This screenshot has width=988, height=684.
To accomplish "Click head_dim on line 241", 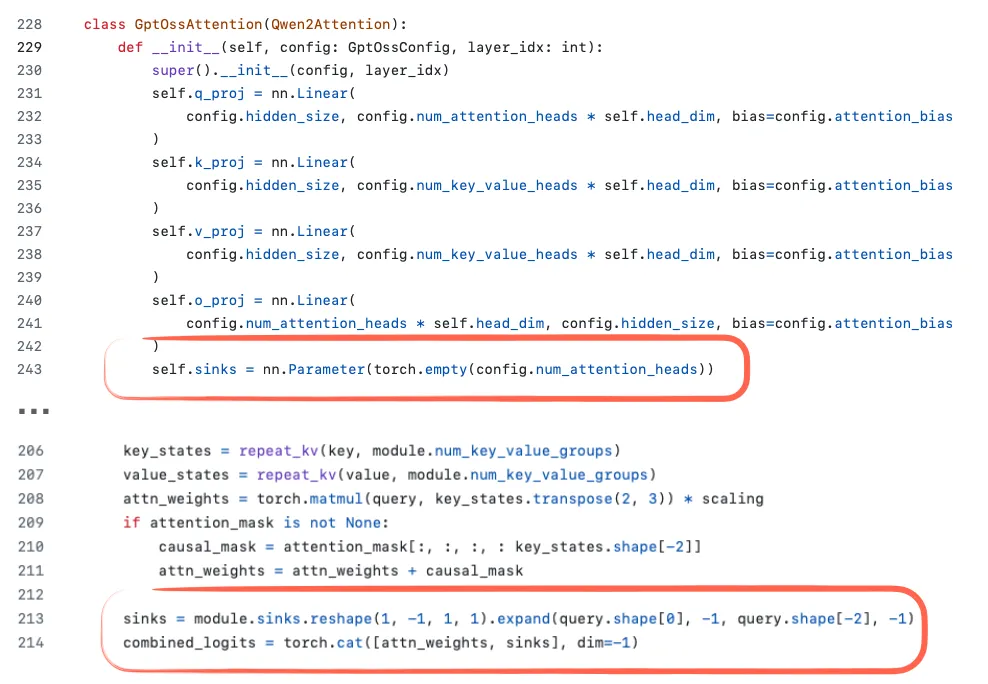I will 510,323.
